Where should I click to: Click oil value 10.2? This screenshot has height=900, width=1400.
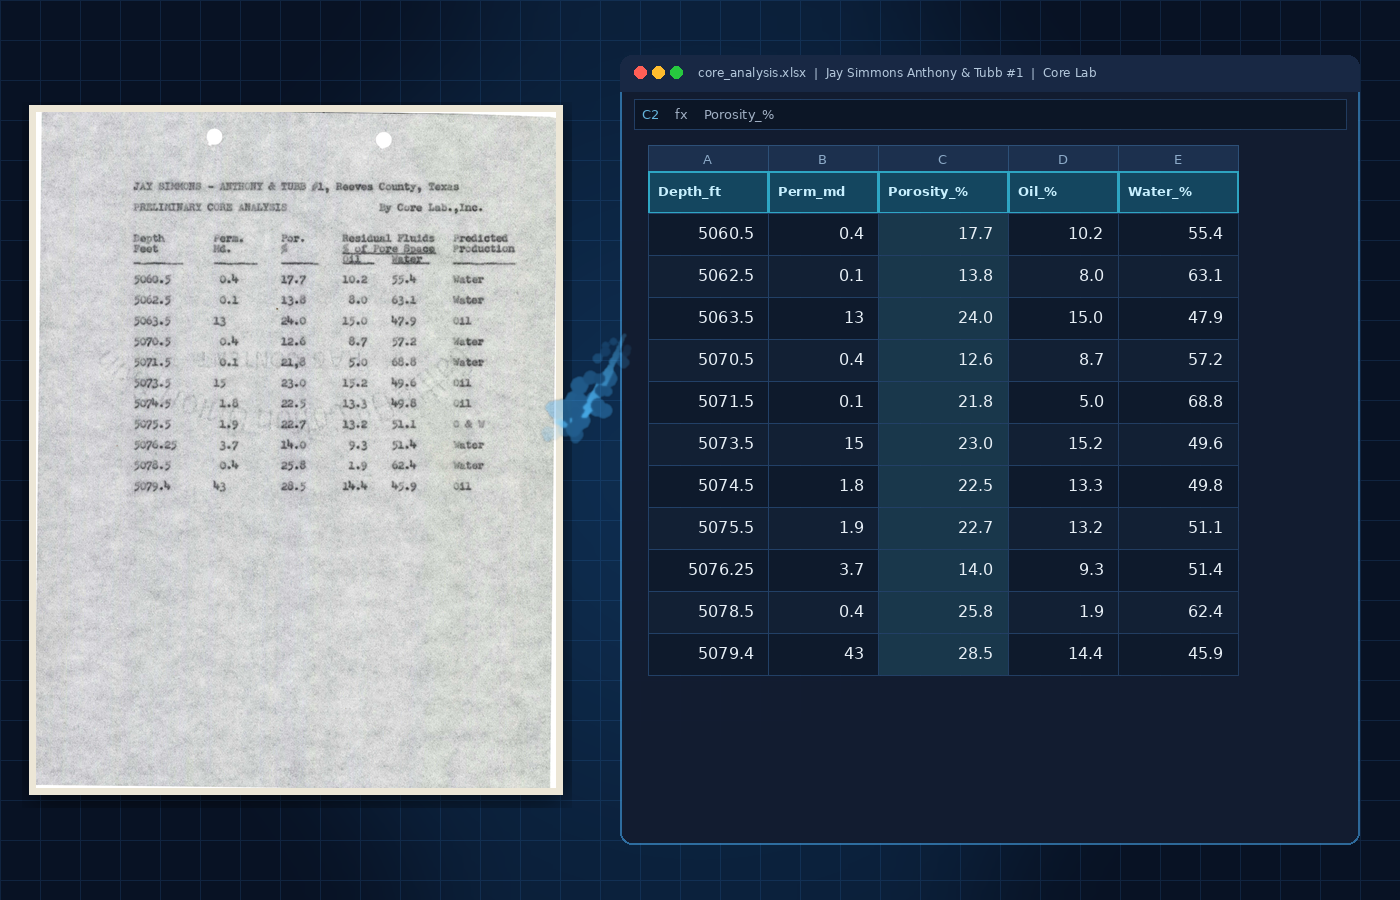[x=1063, y=234]
